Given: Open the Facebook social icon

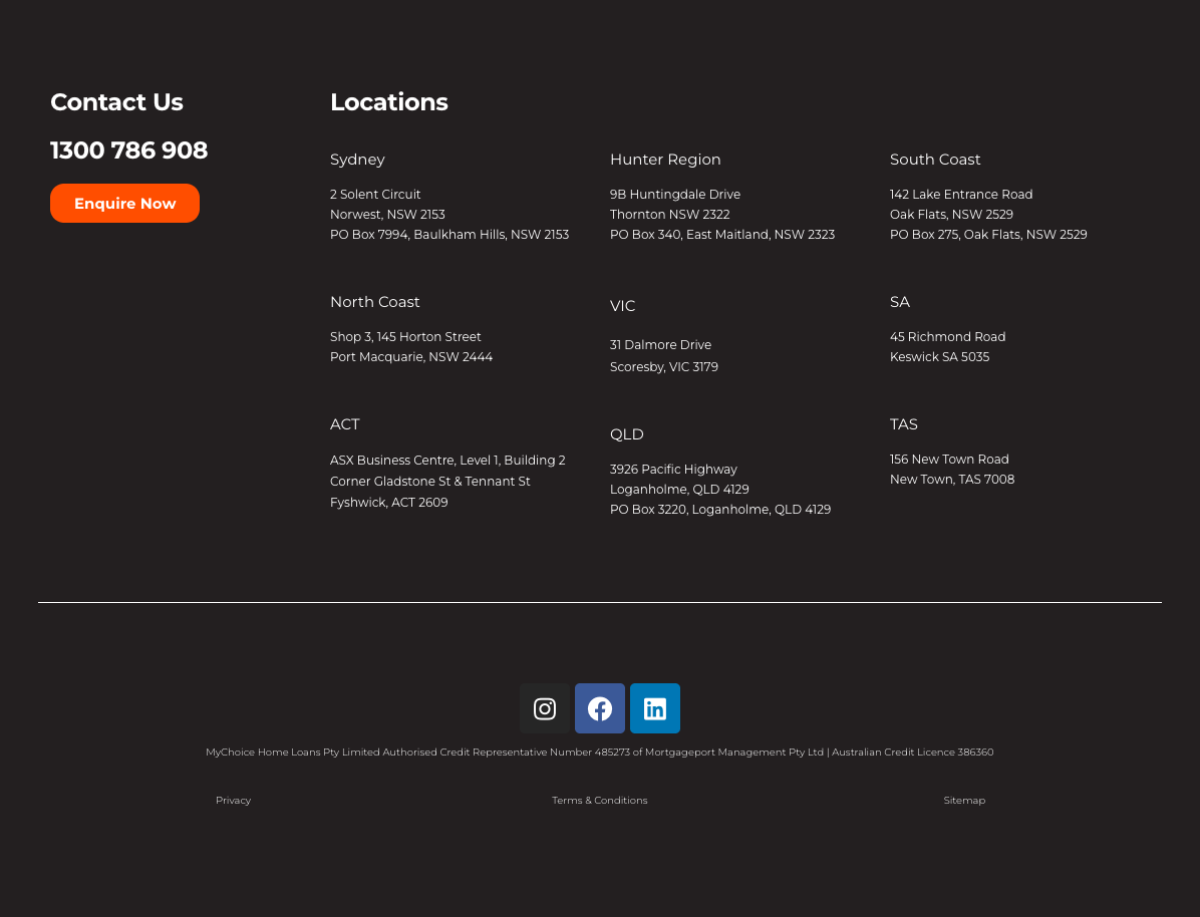Looking at the screenshot, I should coord(600,709).
